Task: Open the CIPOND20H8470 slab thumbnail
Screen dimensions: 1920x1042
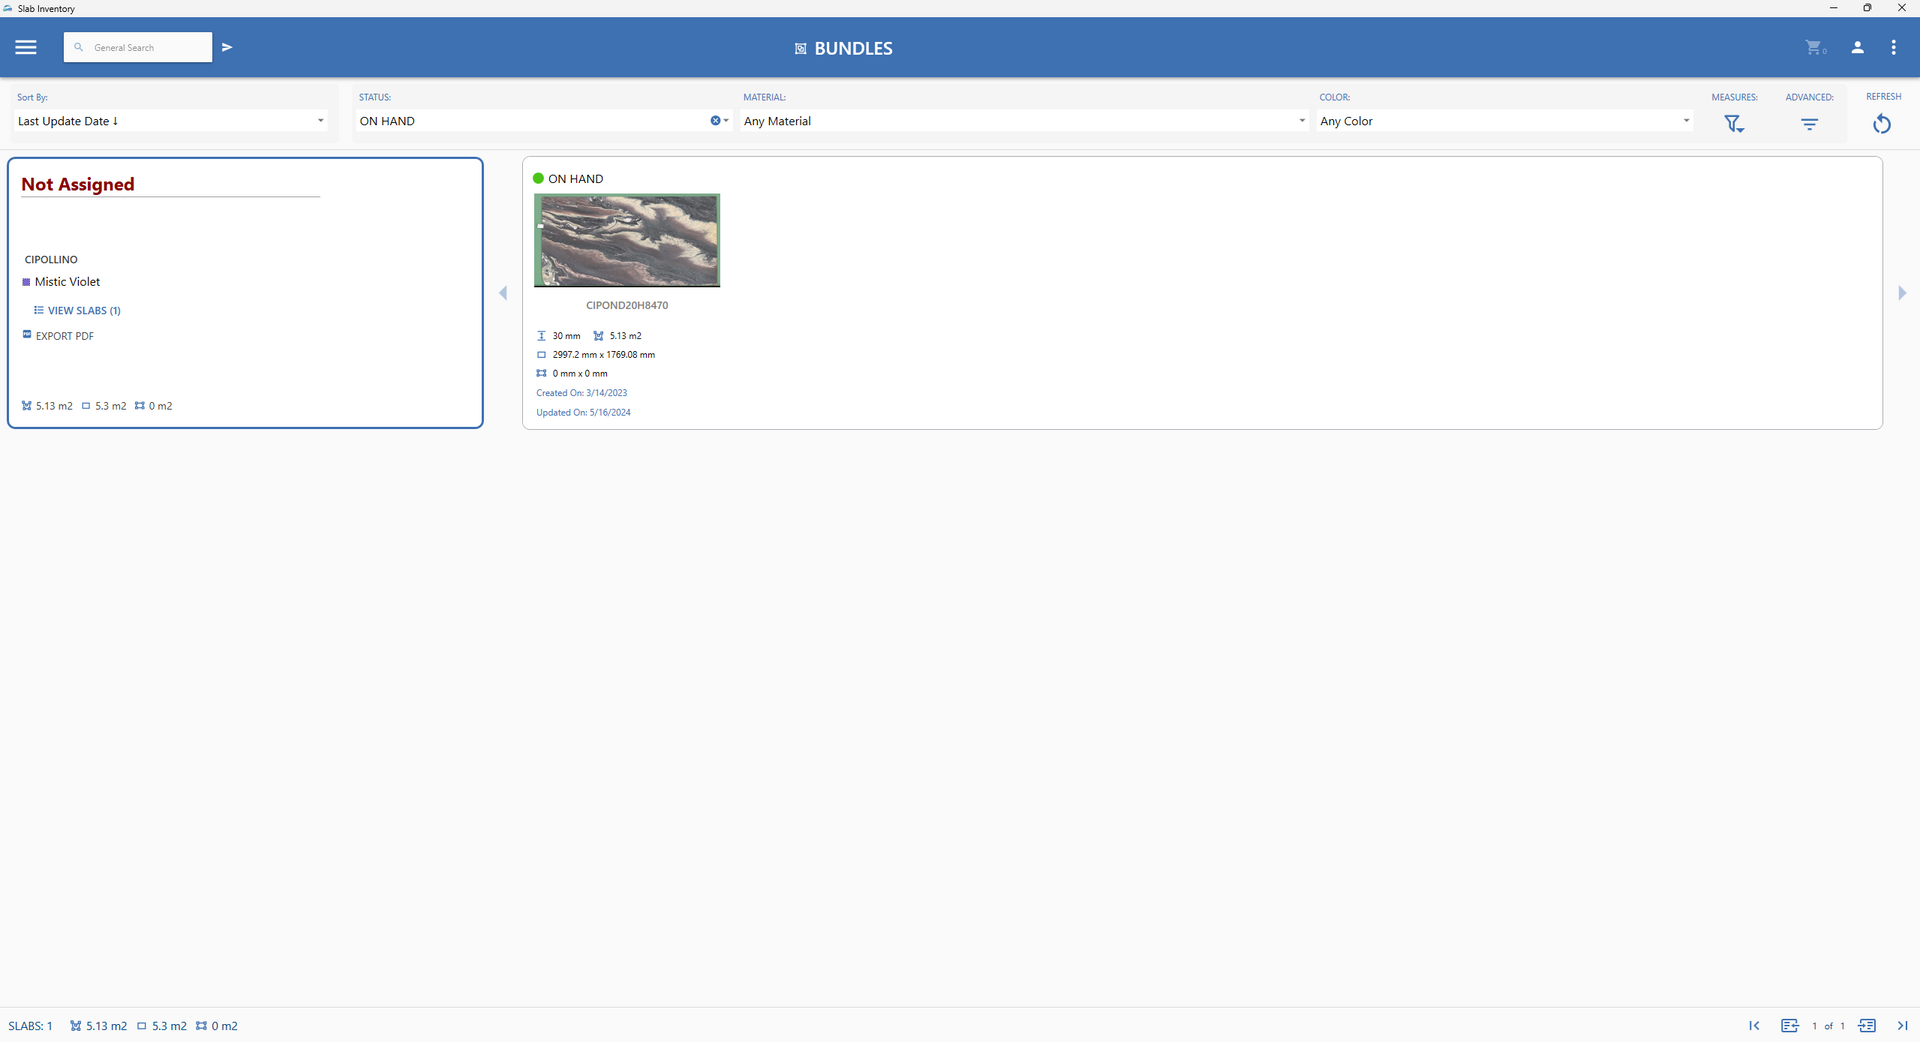Action: coord(627,240)
